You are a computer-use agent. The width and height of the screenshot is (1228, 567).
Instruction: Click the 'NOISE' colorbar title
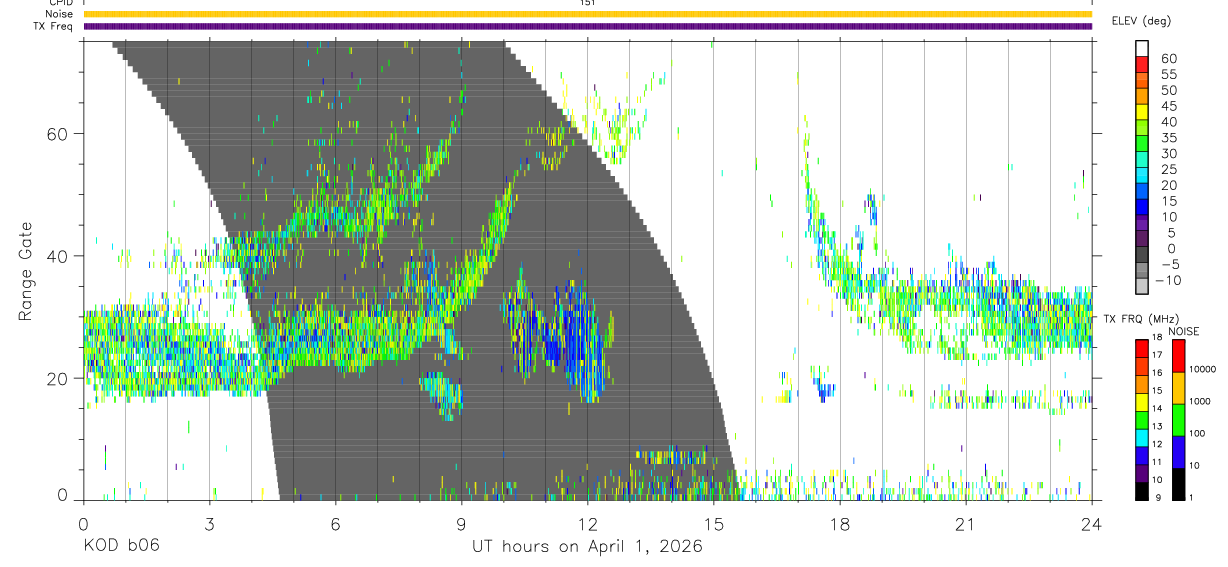(1184, 331)
